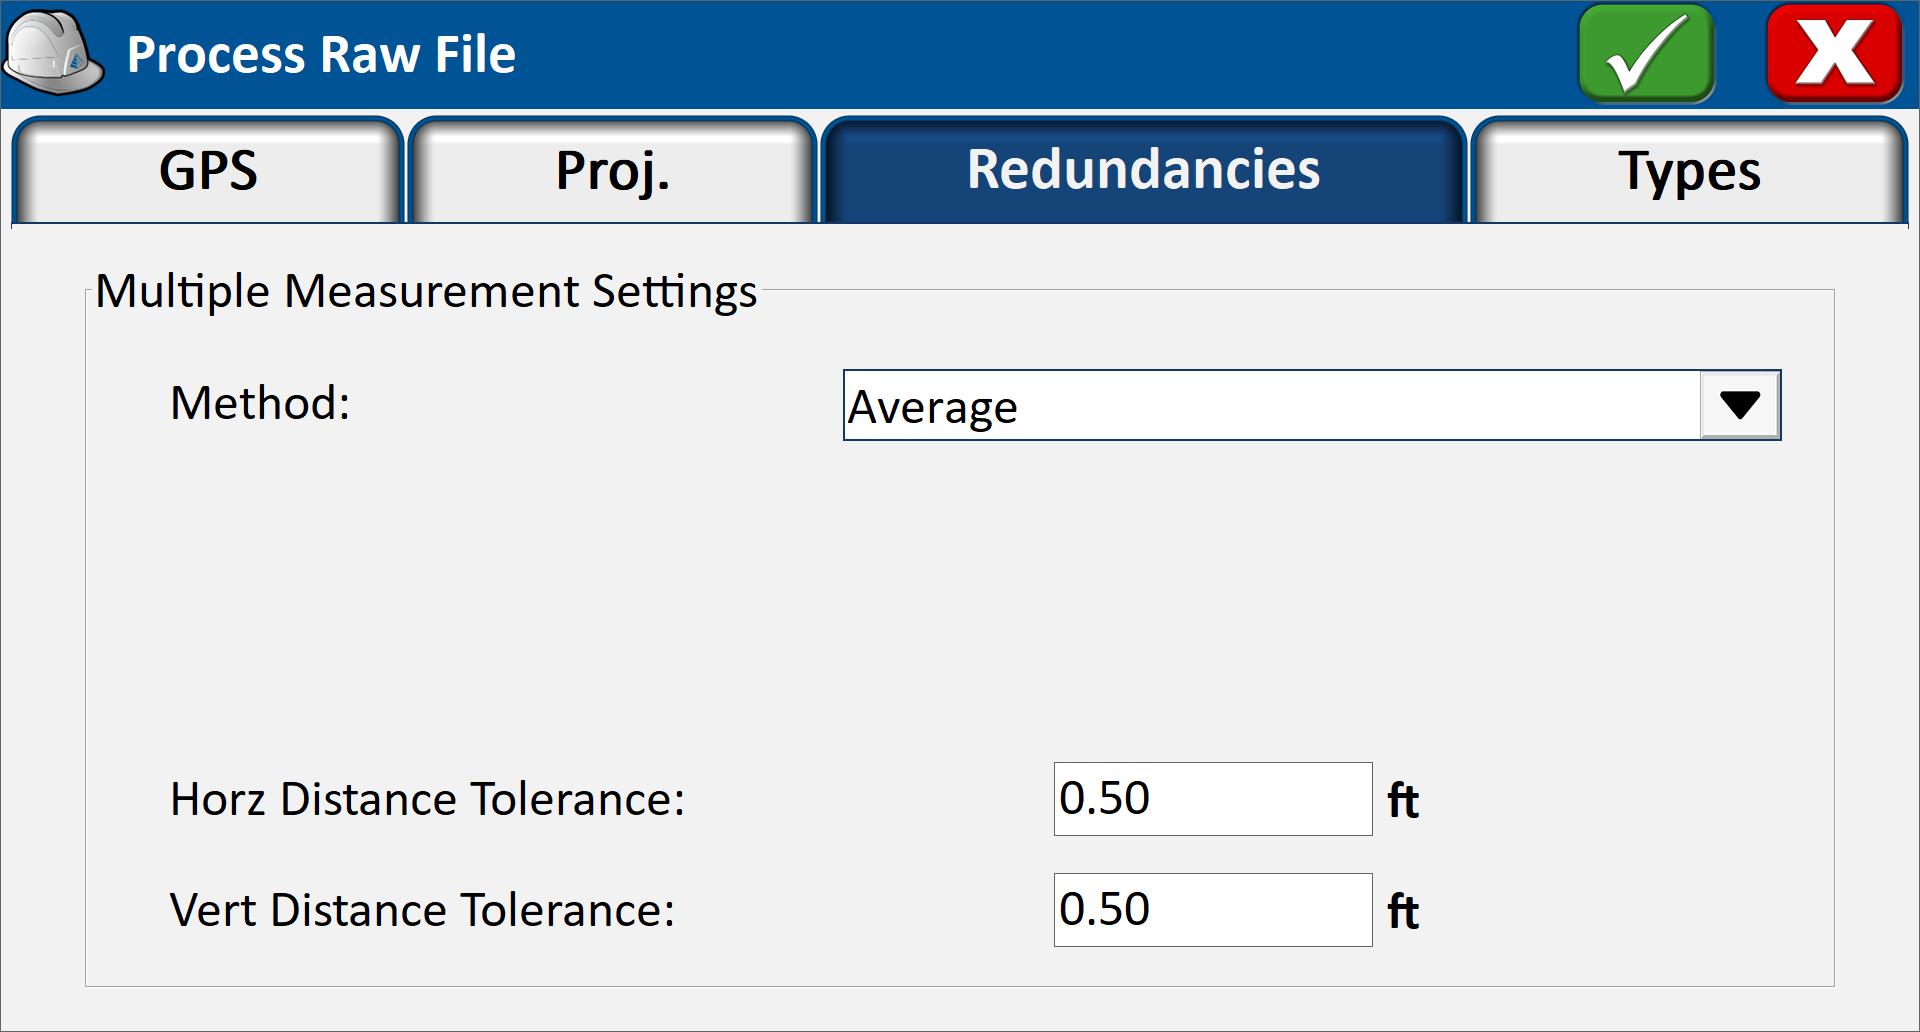This screenshot has width=1920, height=1032.
Task: Click the Method: label
Action: pyautogui.click(x=260, y=403)
